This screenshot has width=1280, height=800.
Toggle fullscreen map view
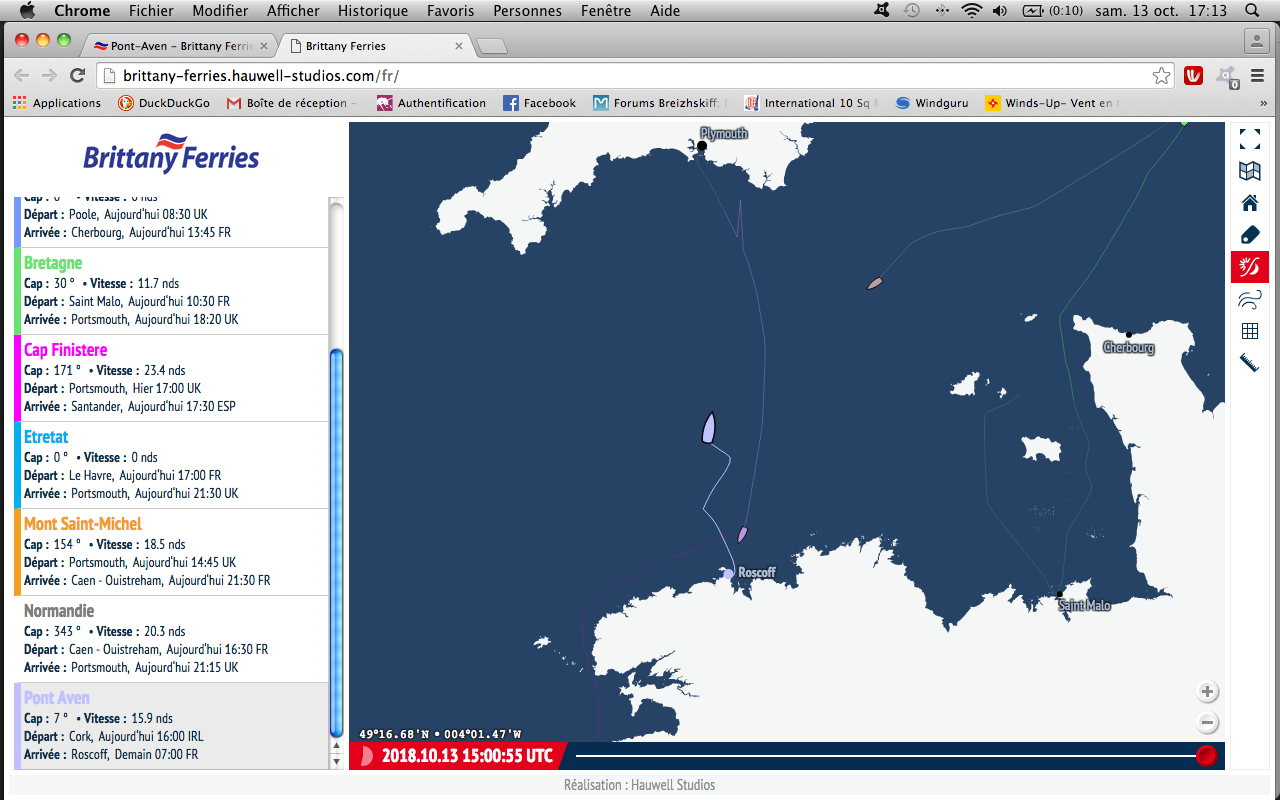(1249, 139)
